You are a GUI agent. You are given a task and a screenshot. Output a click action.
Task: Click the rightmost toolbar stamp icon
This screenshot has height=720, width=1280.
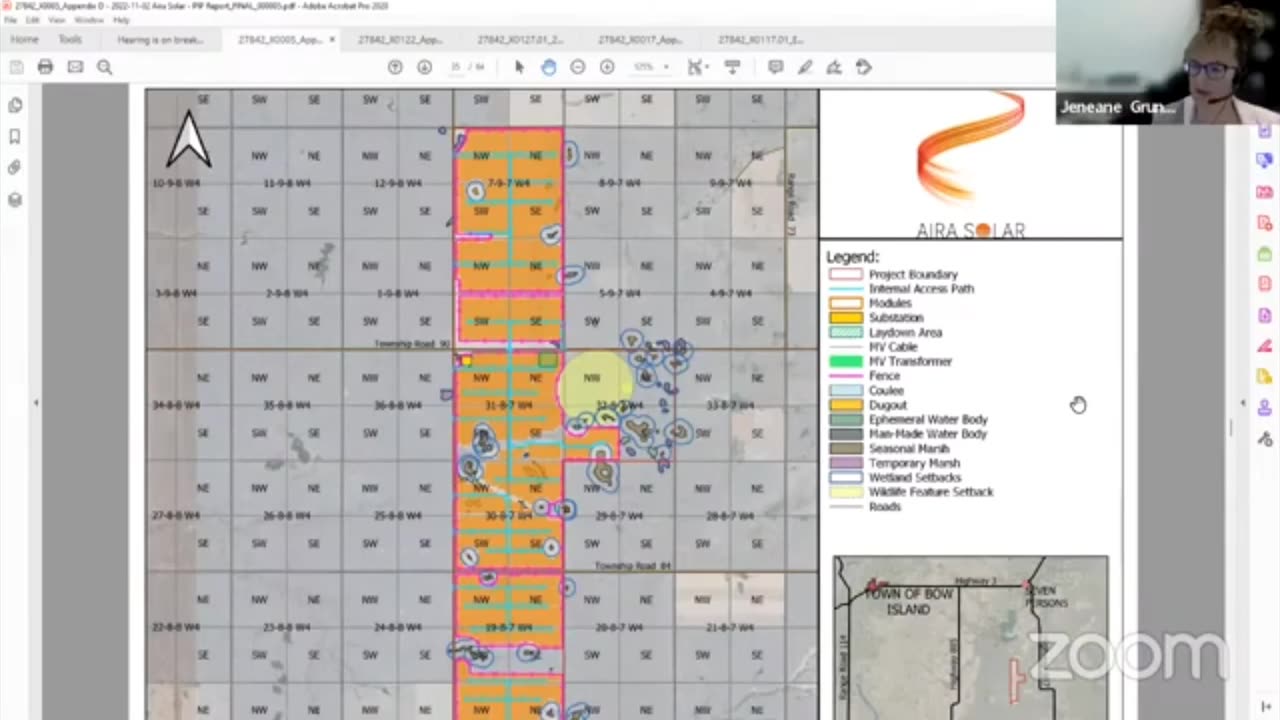click(x=864, y=67)
